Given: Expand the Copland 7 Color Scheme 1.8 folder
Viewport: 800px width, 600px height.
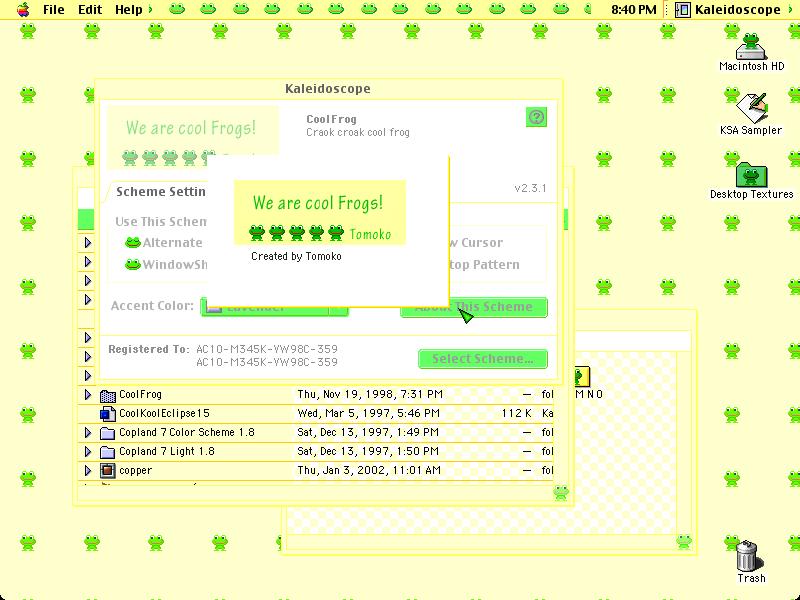Looking at the screenshot, I should point(88,433).
